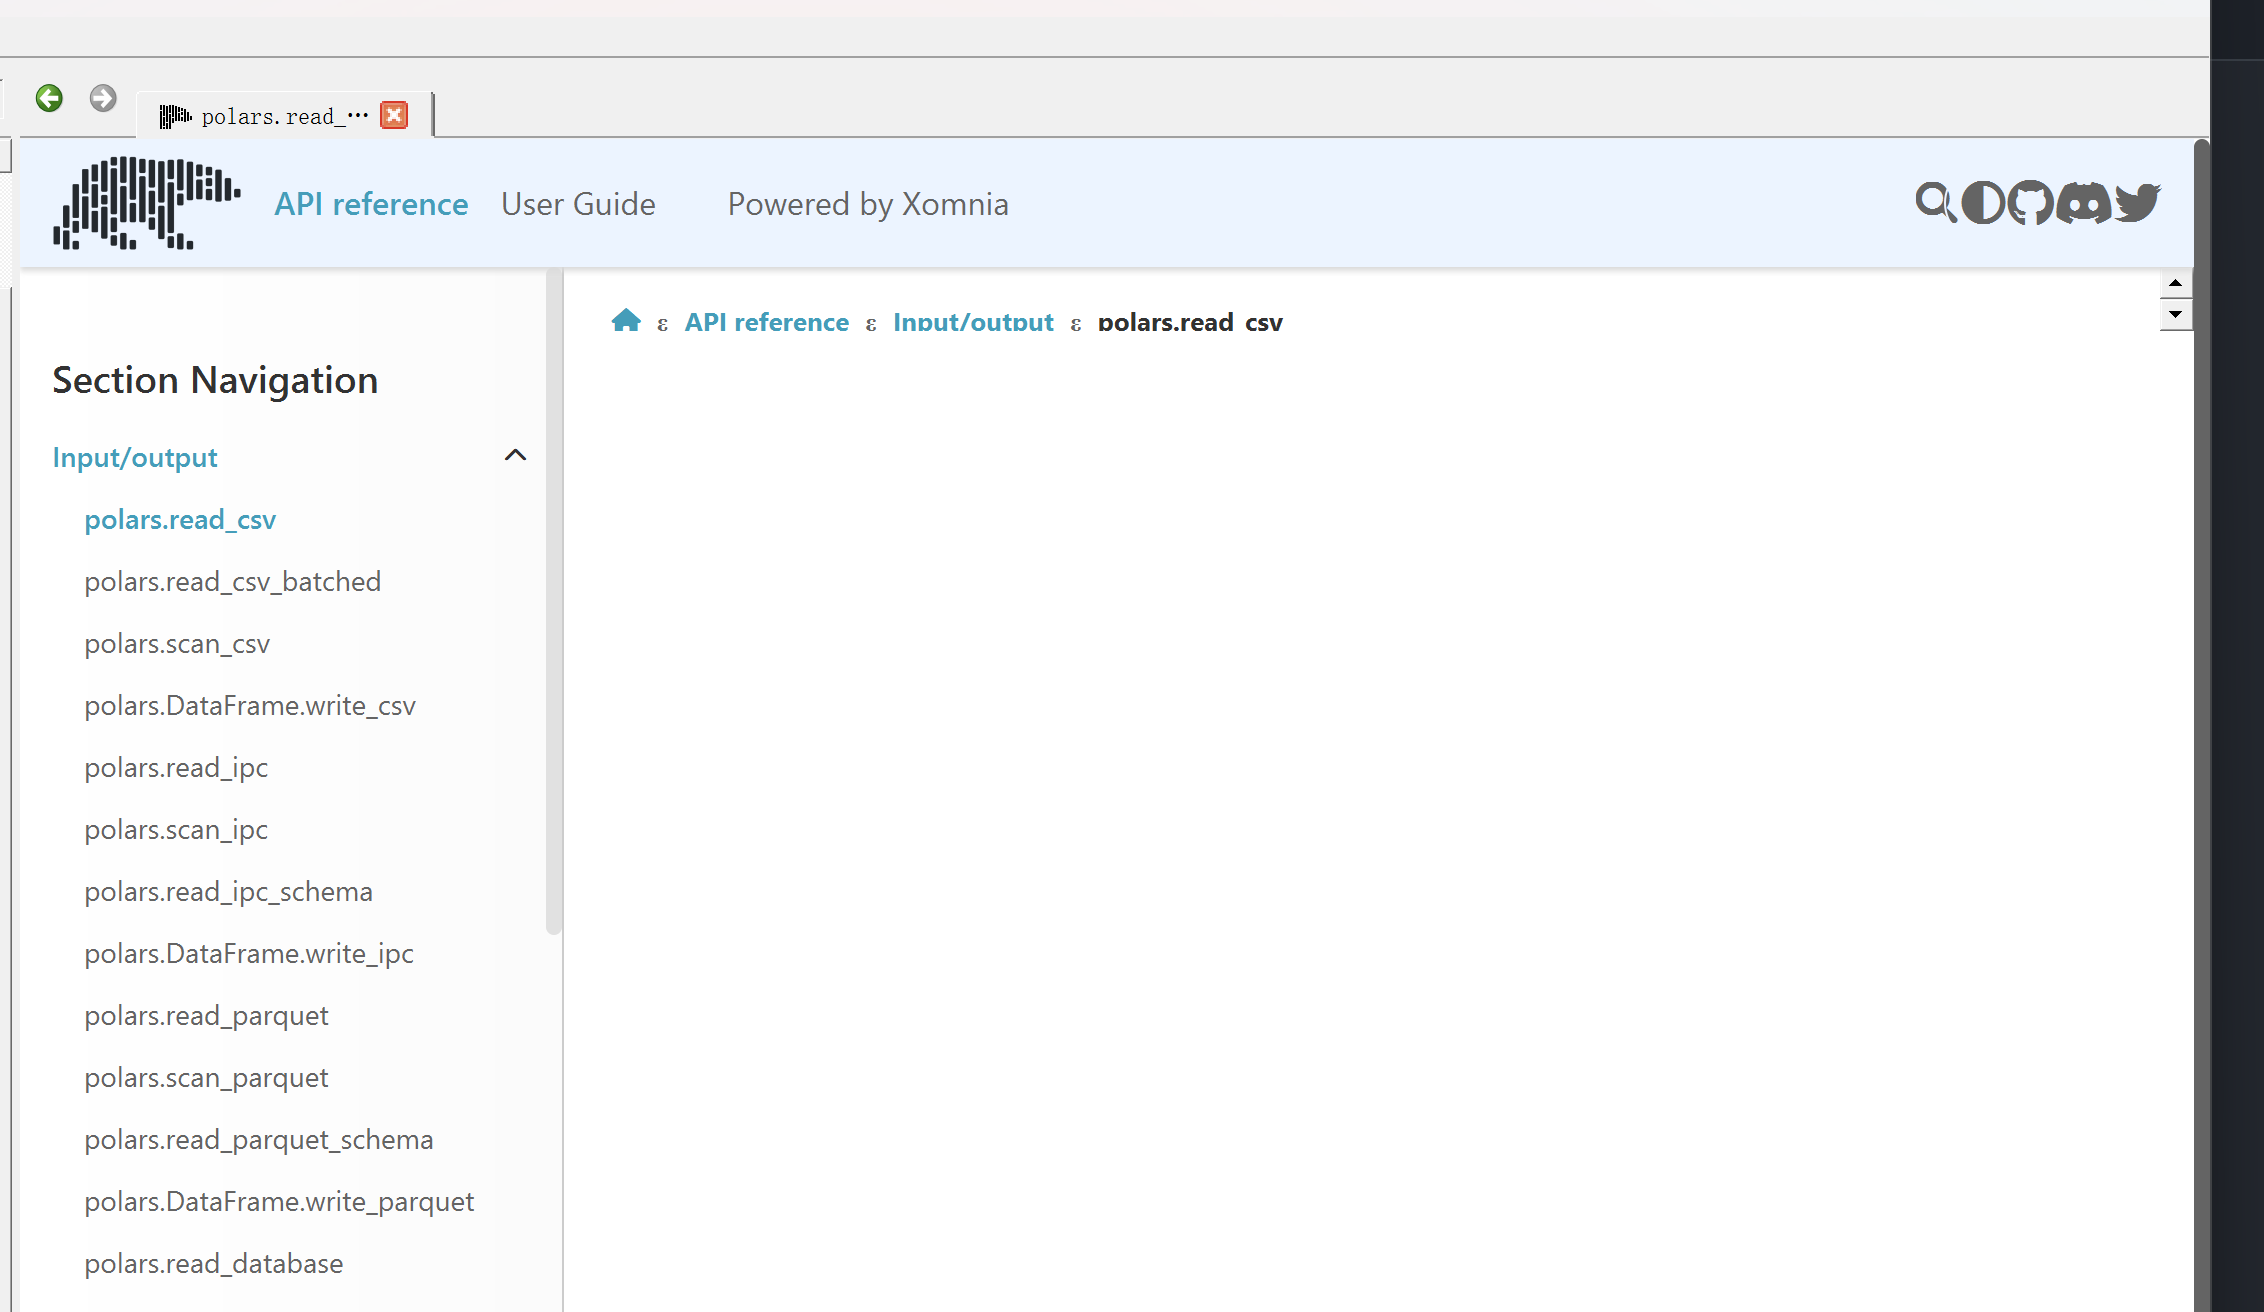Image resolution: width=2264 pixels, height=1312 pixels.
Task: Click the GitHub icon in the header
Action: [x=2032, y=202]
